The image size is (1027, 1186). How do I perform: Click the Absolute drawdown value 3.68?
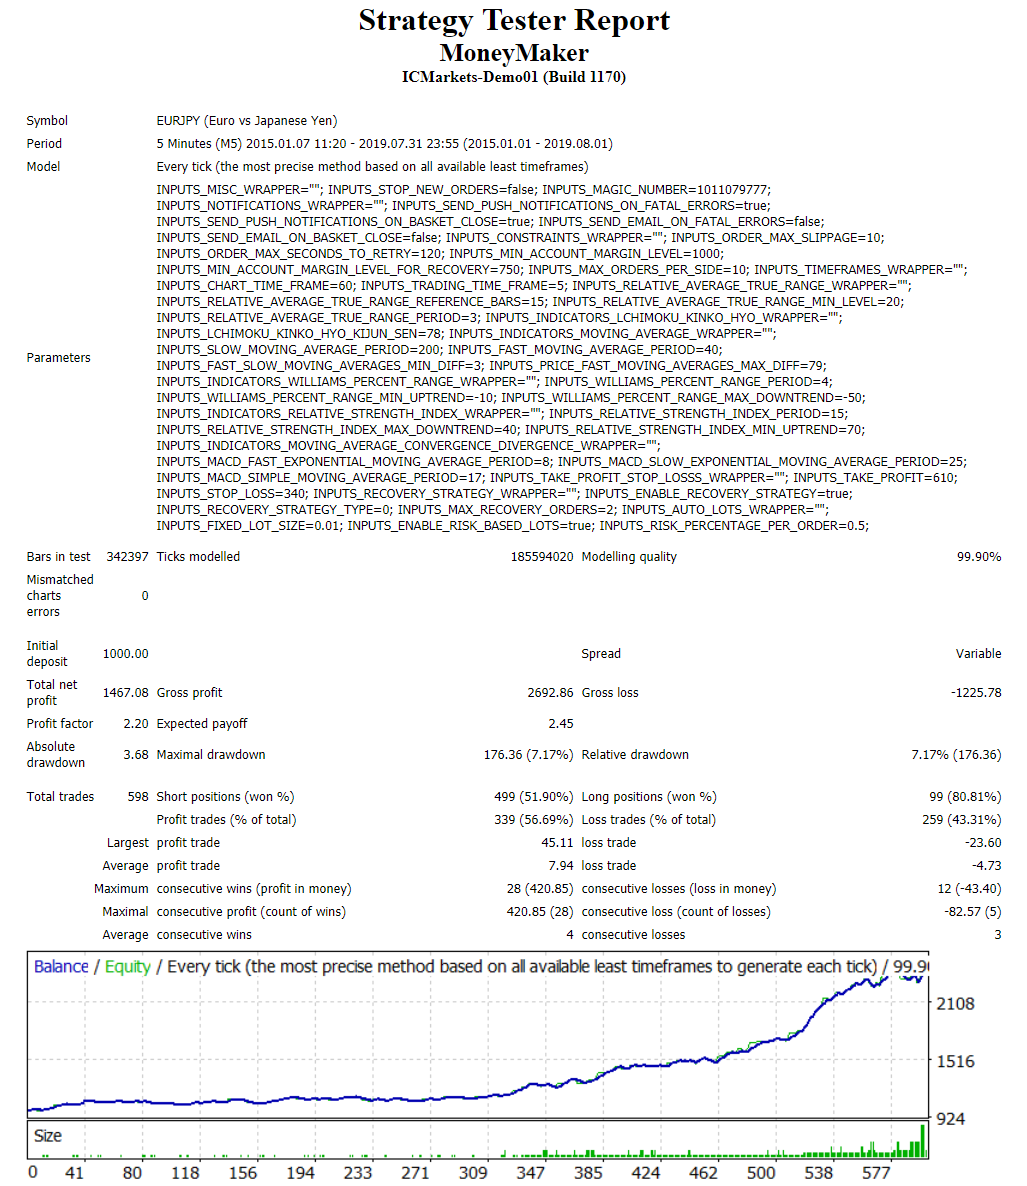(x=136, y=755)
